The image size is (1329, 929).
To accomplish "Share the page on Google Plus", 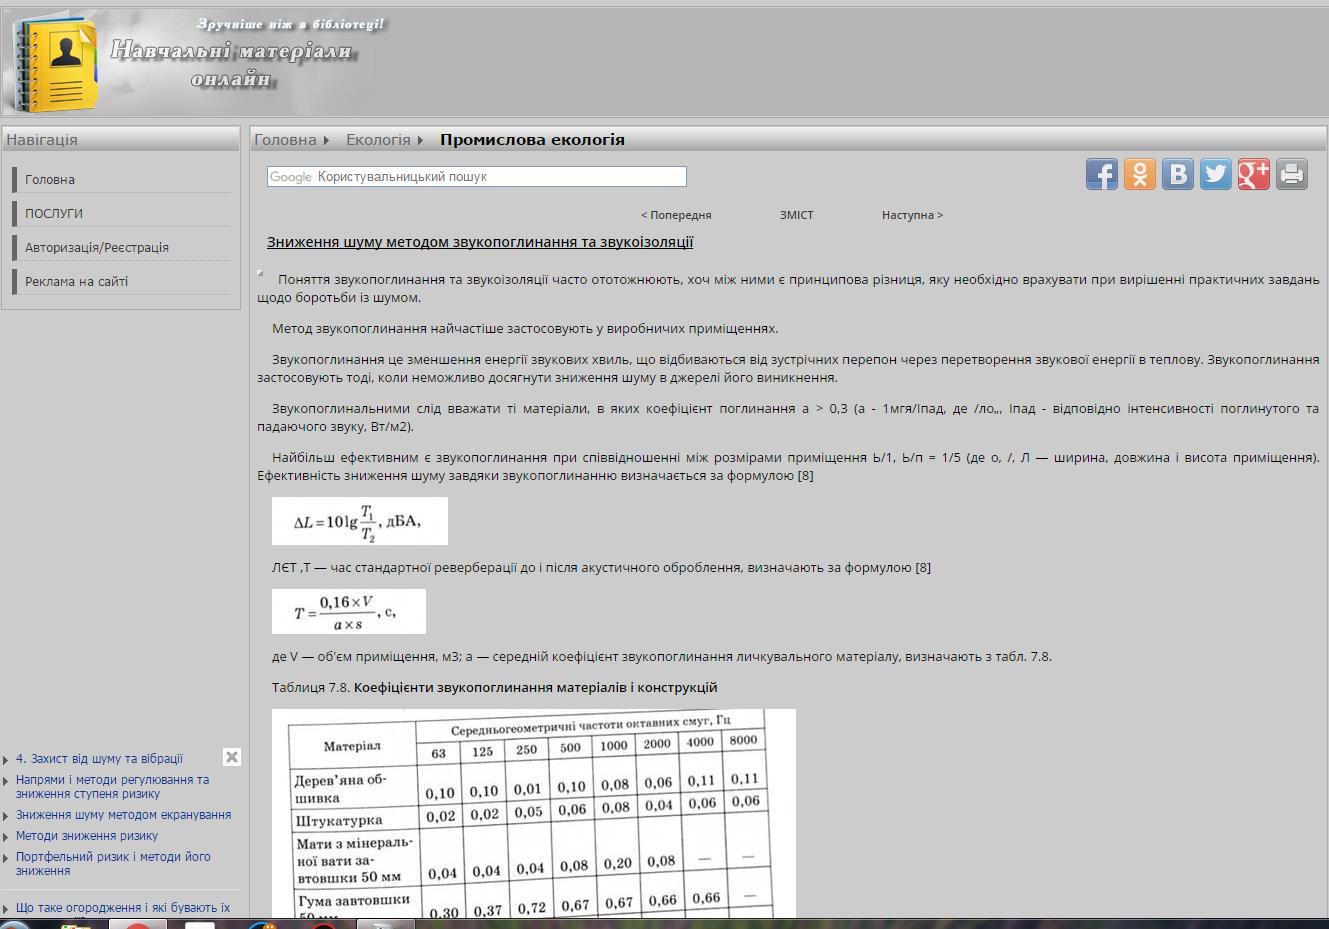I will click(1254, 174).
